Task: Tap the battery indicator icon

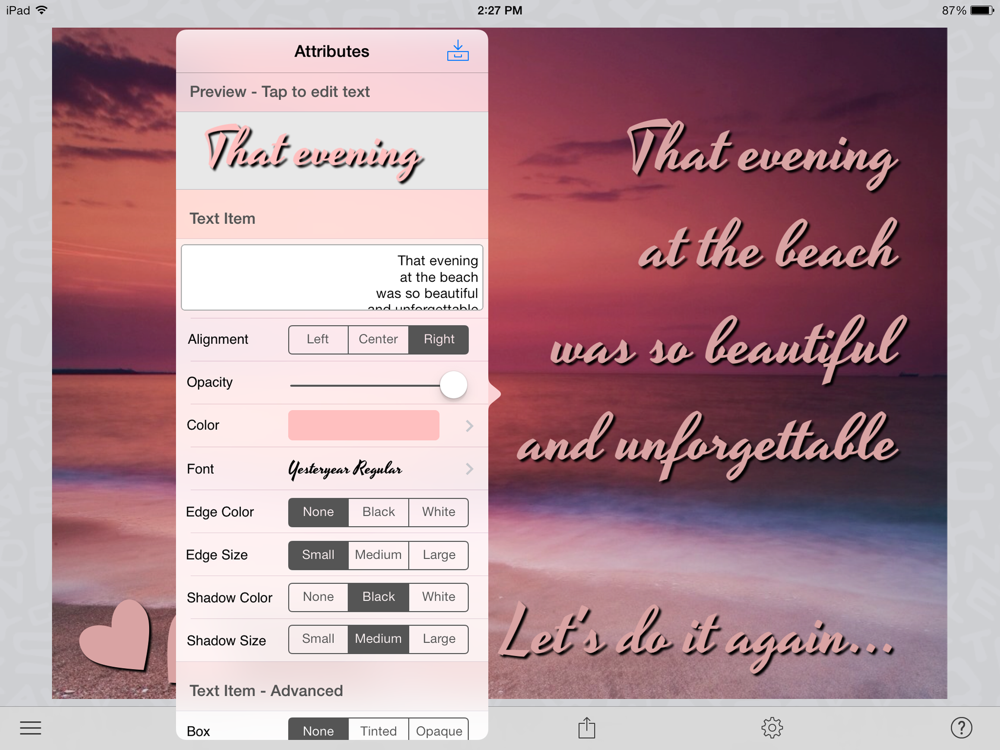Action: point(982,10)
